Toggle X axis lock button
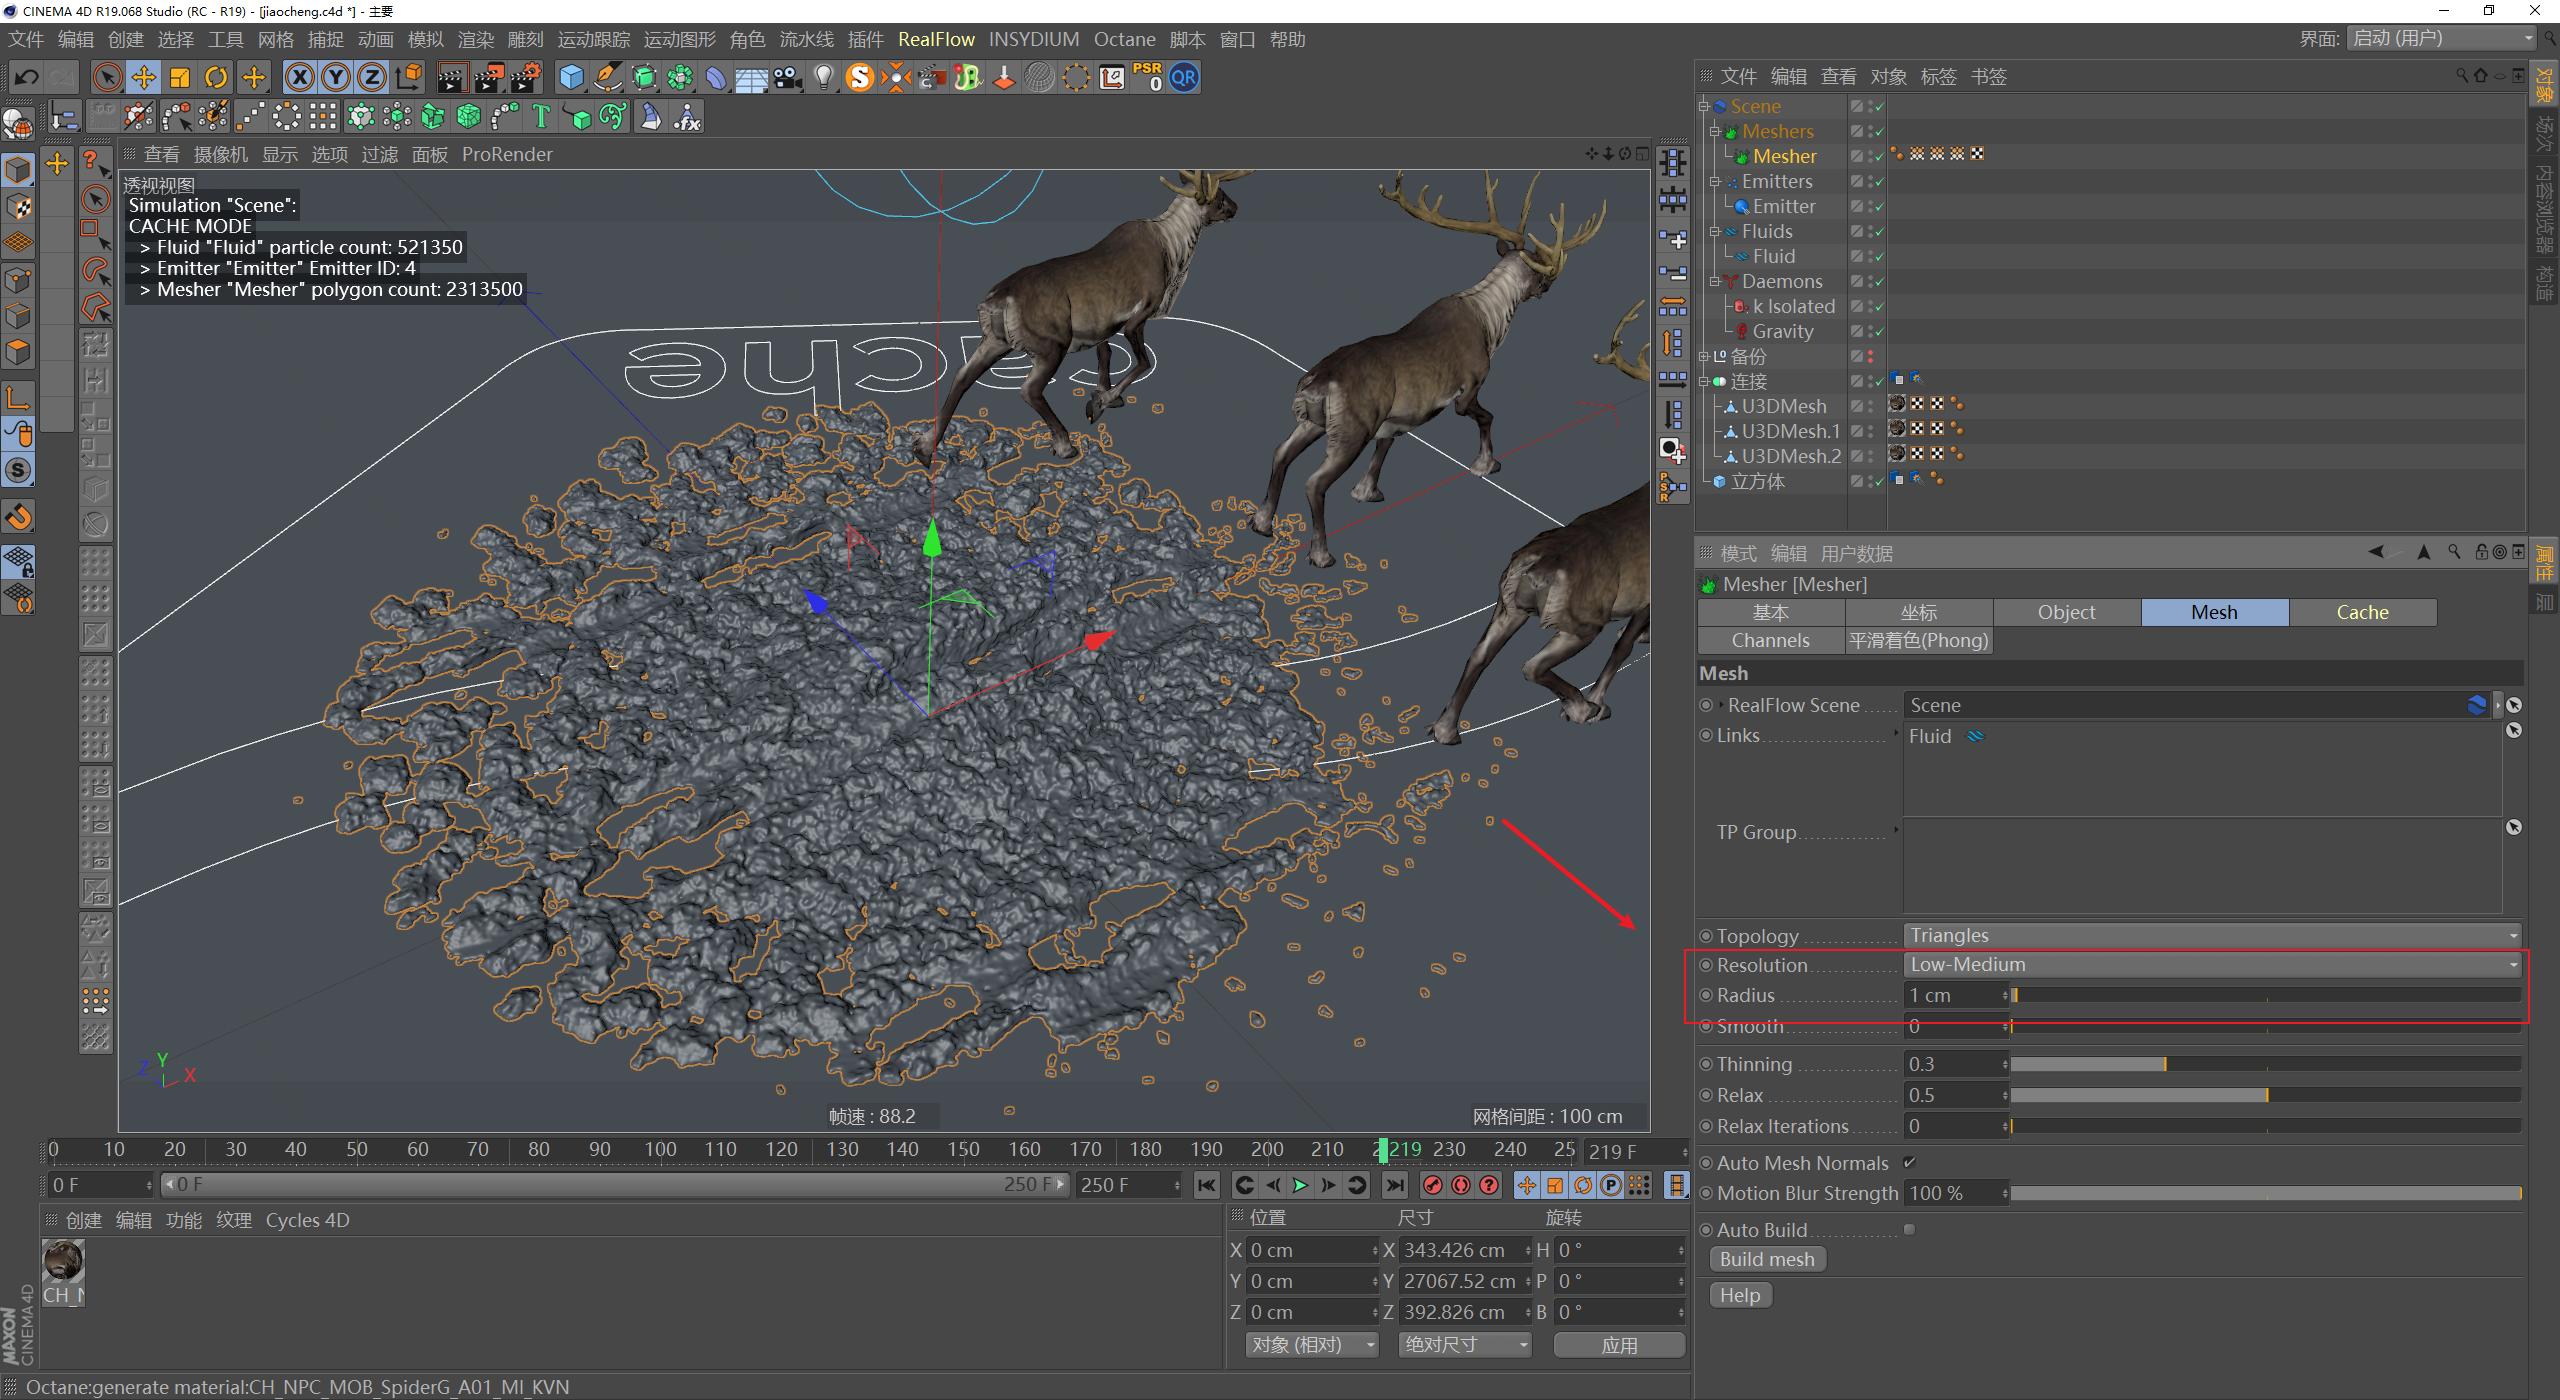Image resolution: width=2560 pixels, height=1400 pixels. (x=299, y=77)
